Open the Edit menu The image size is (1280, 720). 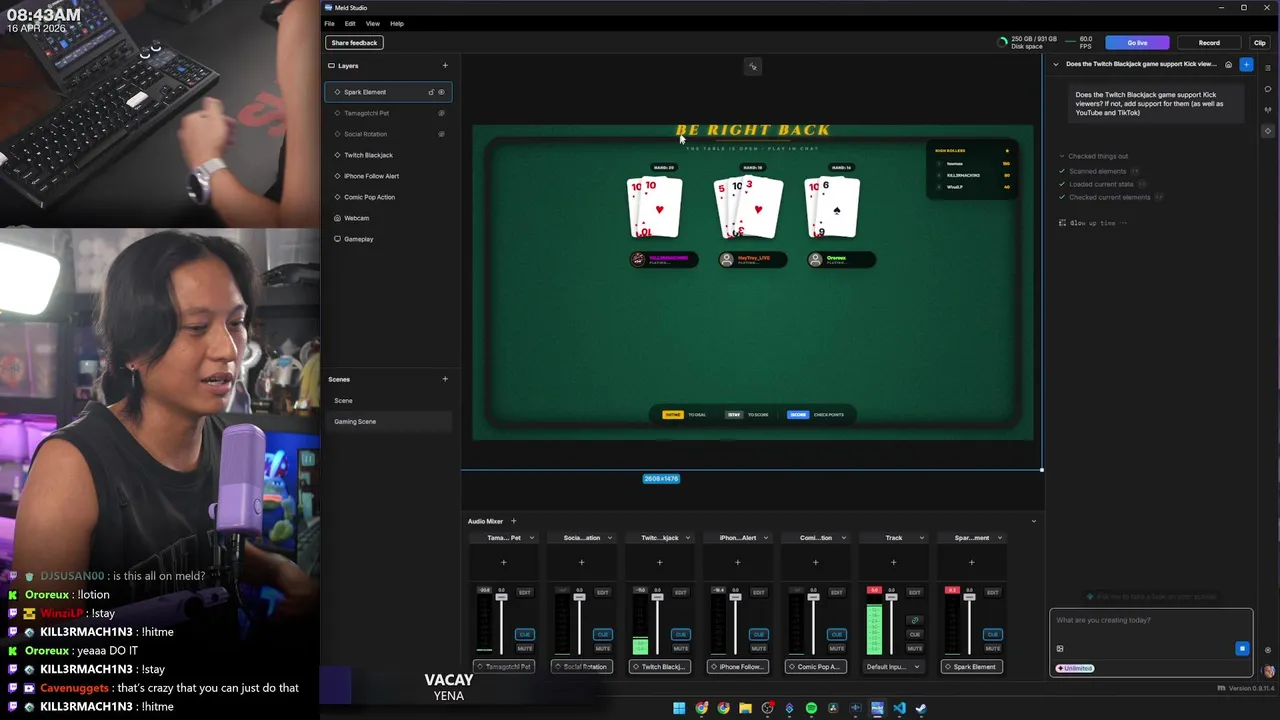[350, 23]
